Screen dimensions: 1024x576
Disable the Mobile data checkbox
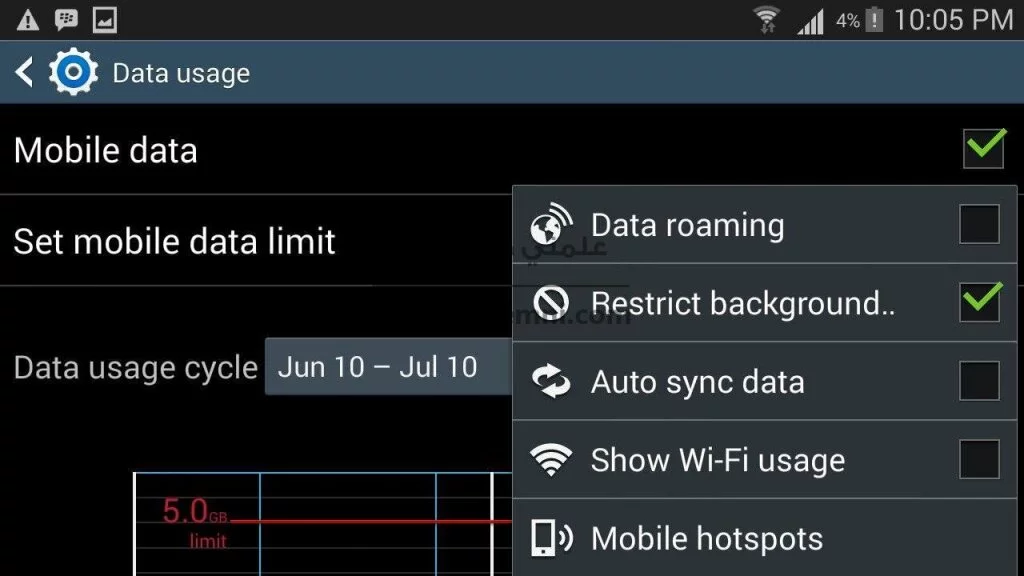pyautogui.click(x=983, y=149)
